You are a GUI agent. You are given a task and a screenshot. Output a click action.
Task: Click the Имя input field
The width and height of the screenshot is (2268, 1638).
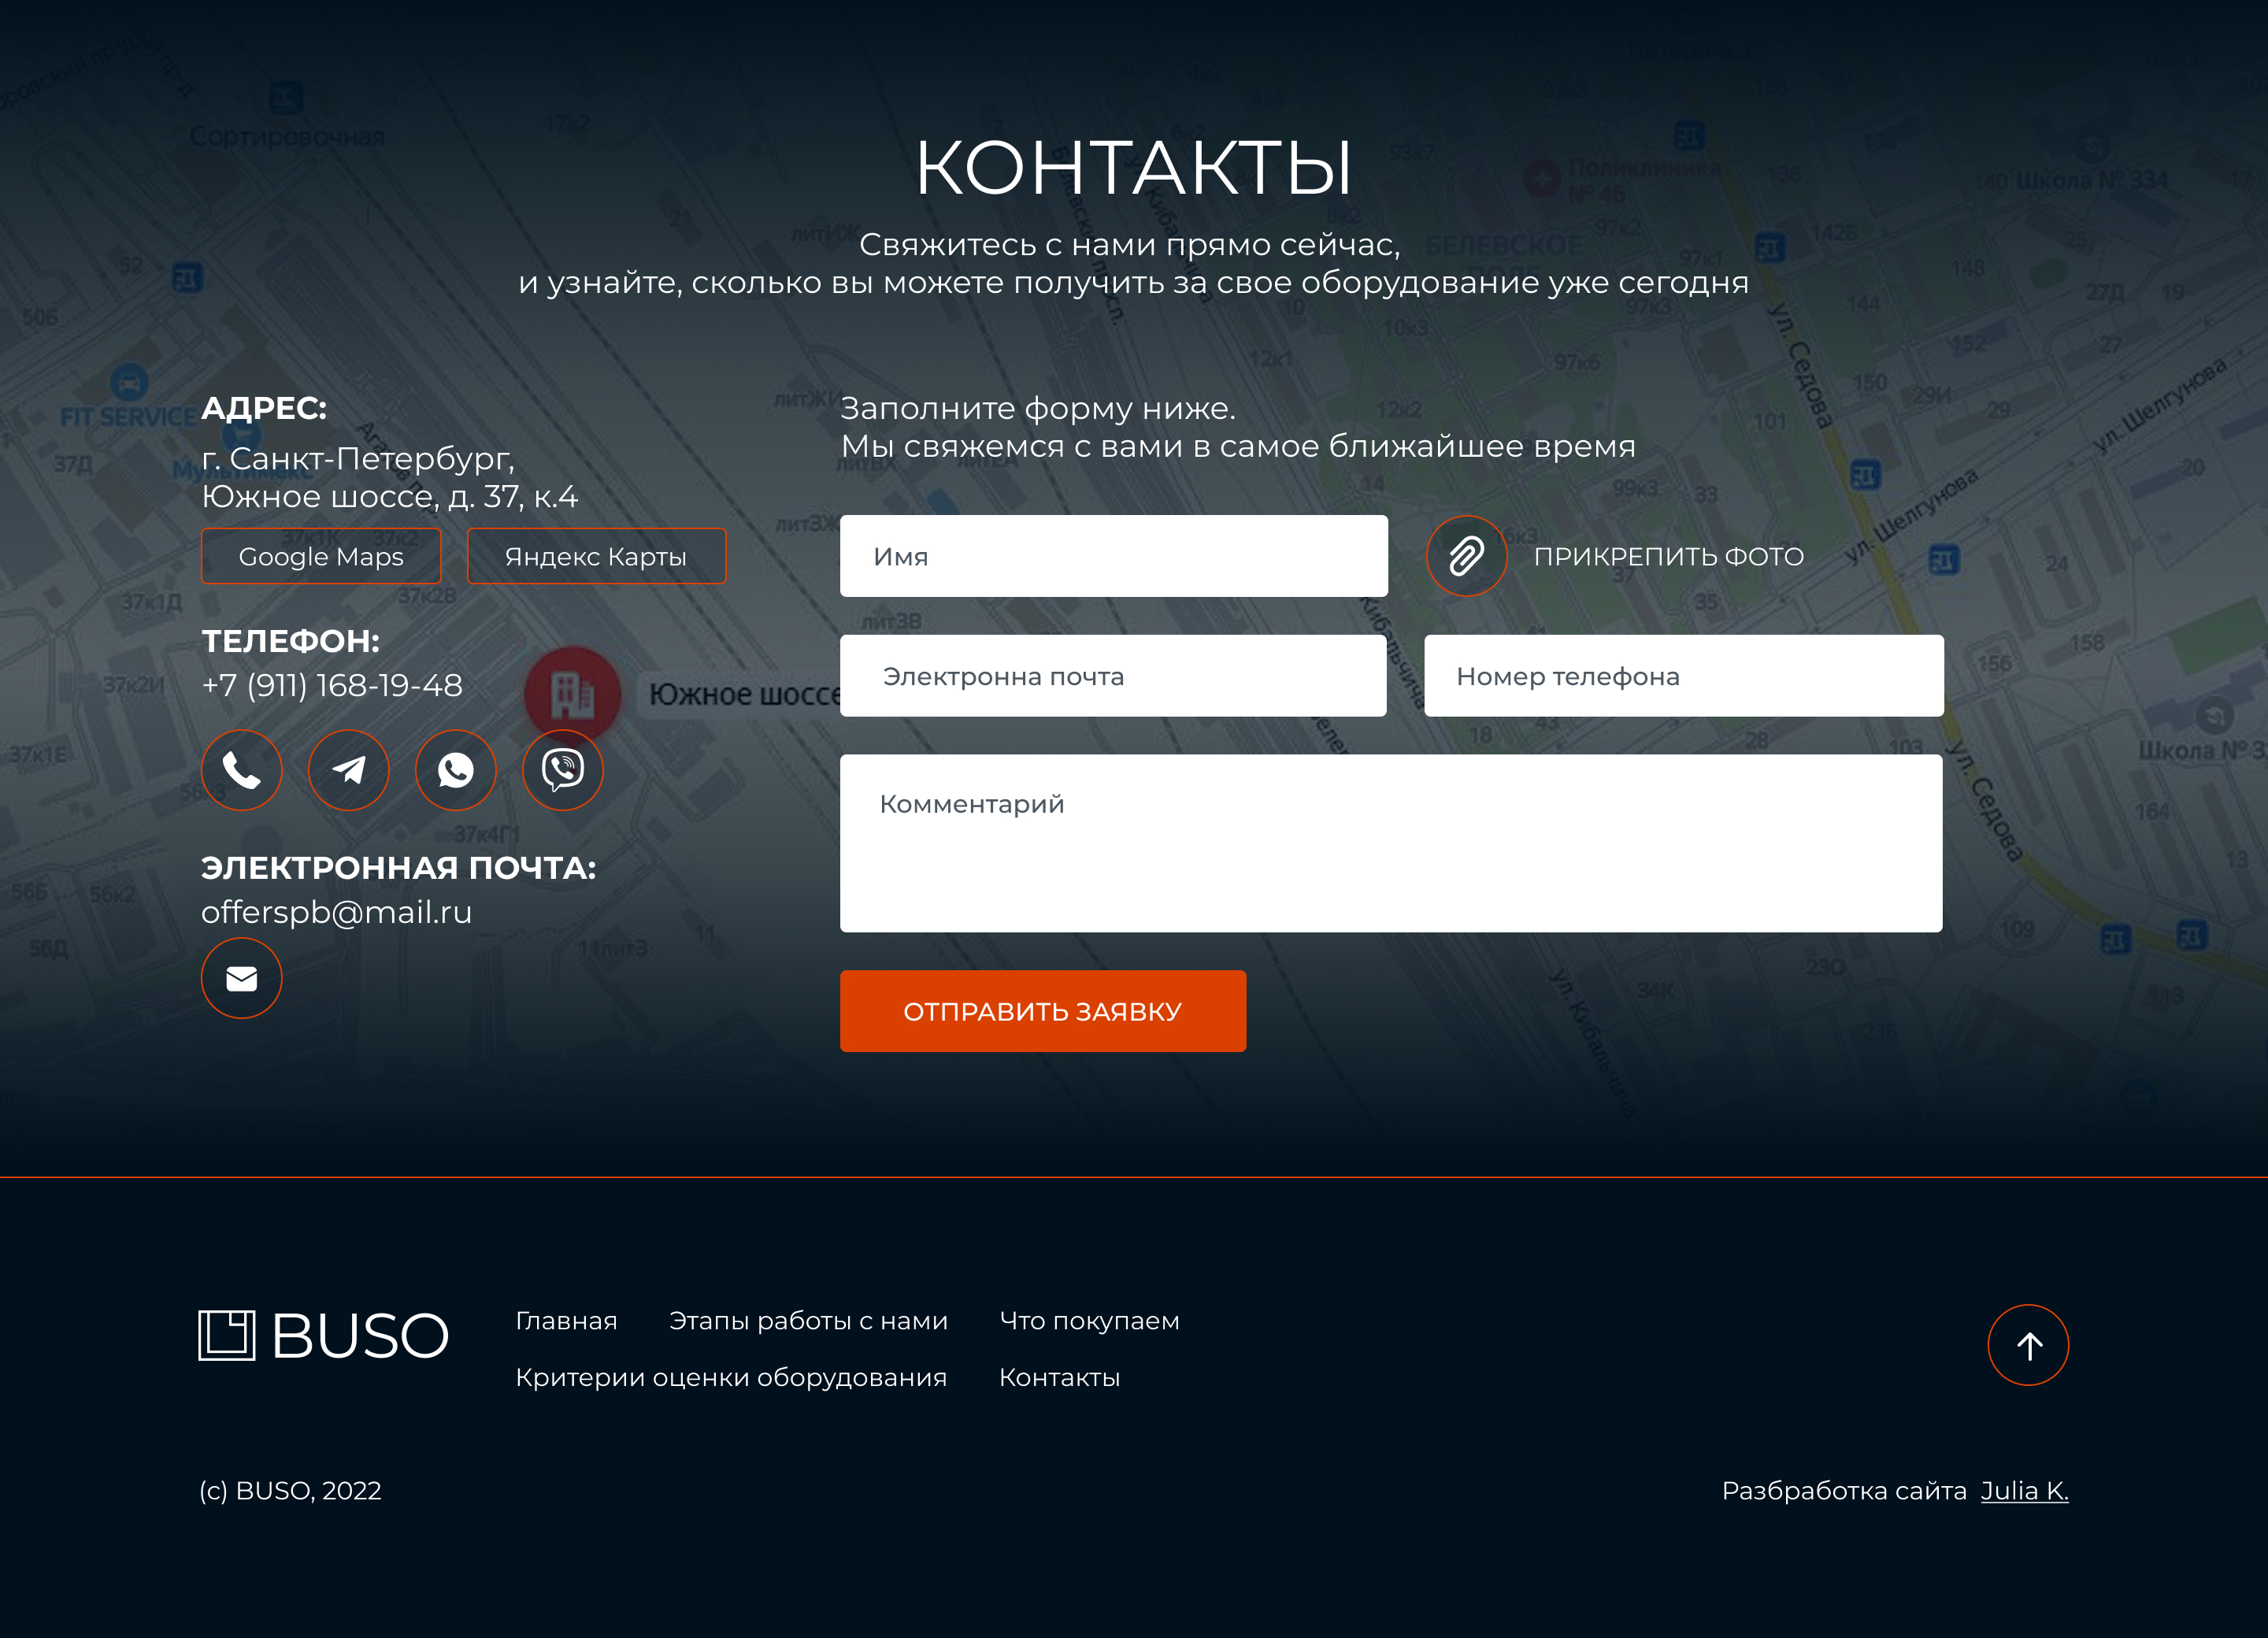click(1114, 556)
